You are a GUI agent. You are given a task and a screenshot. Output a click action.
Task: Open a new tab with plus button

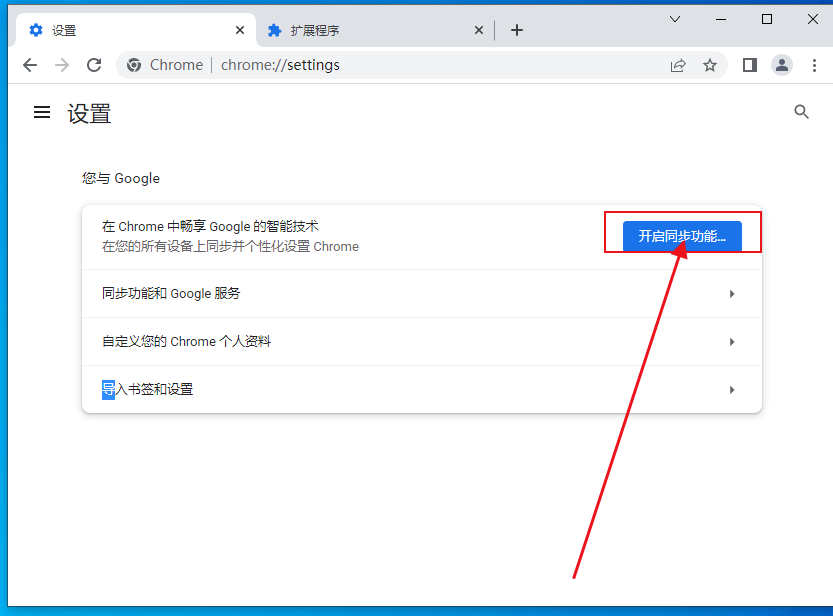coord(517,30)
